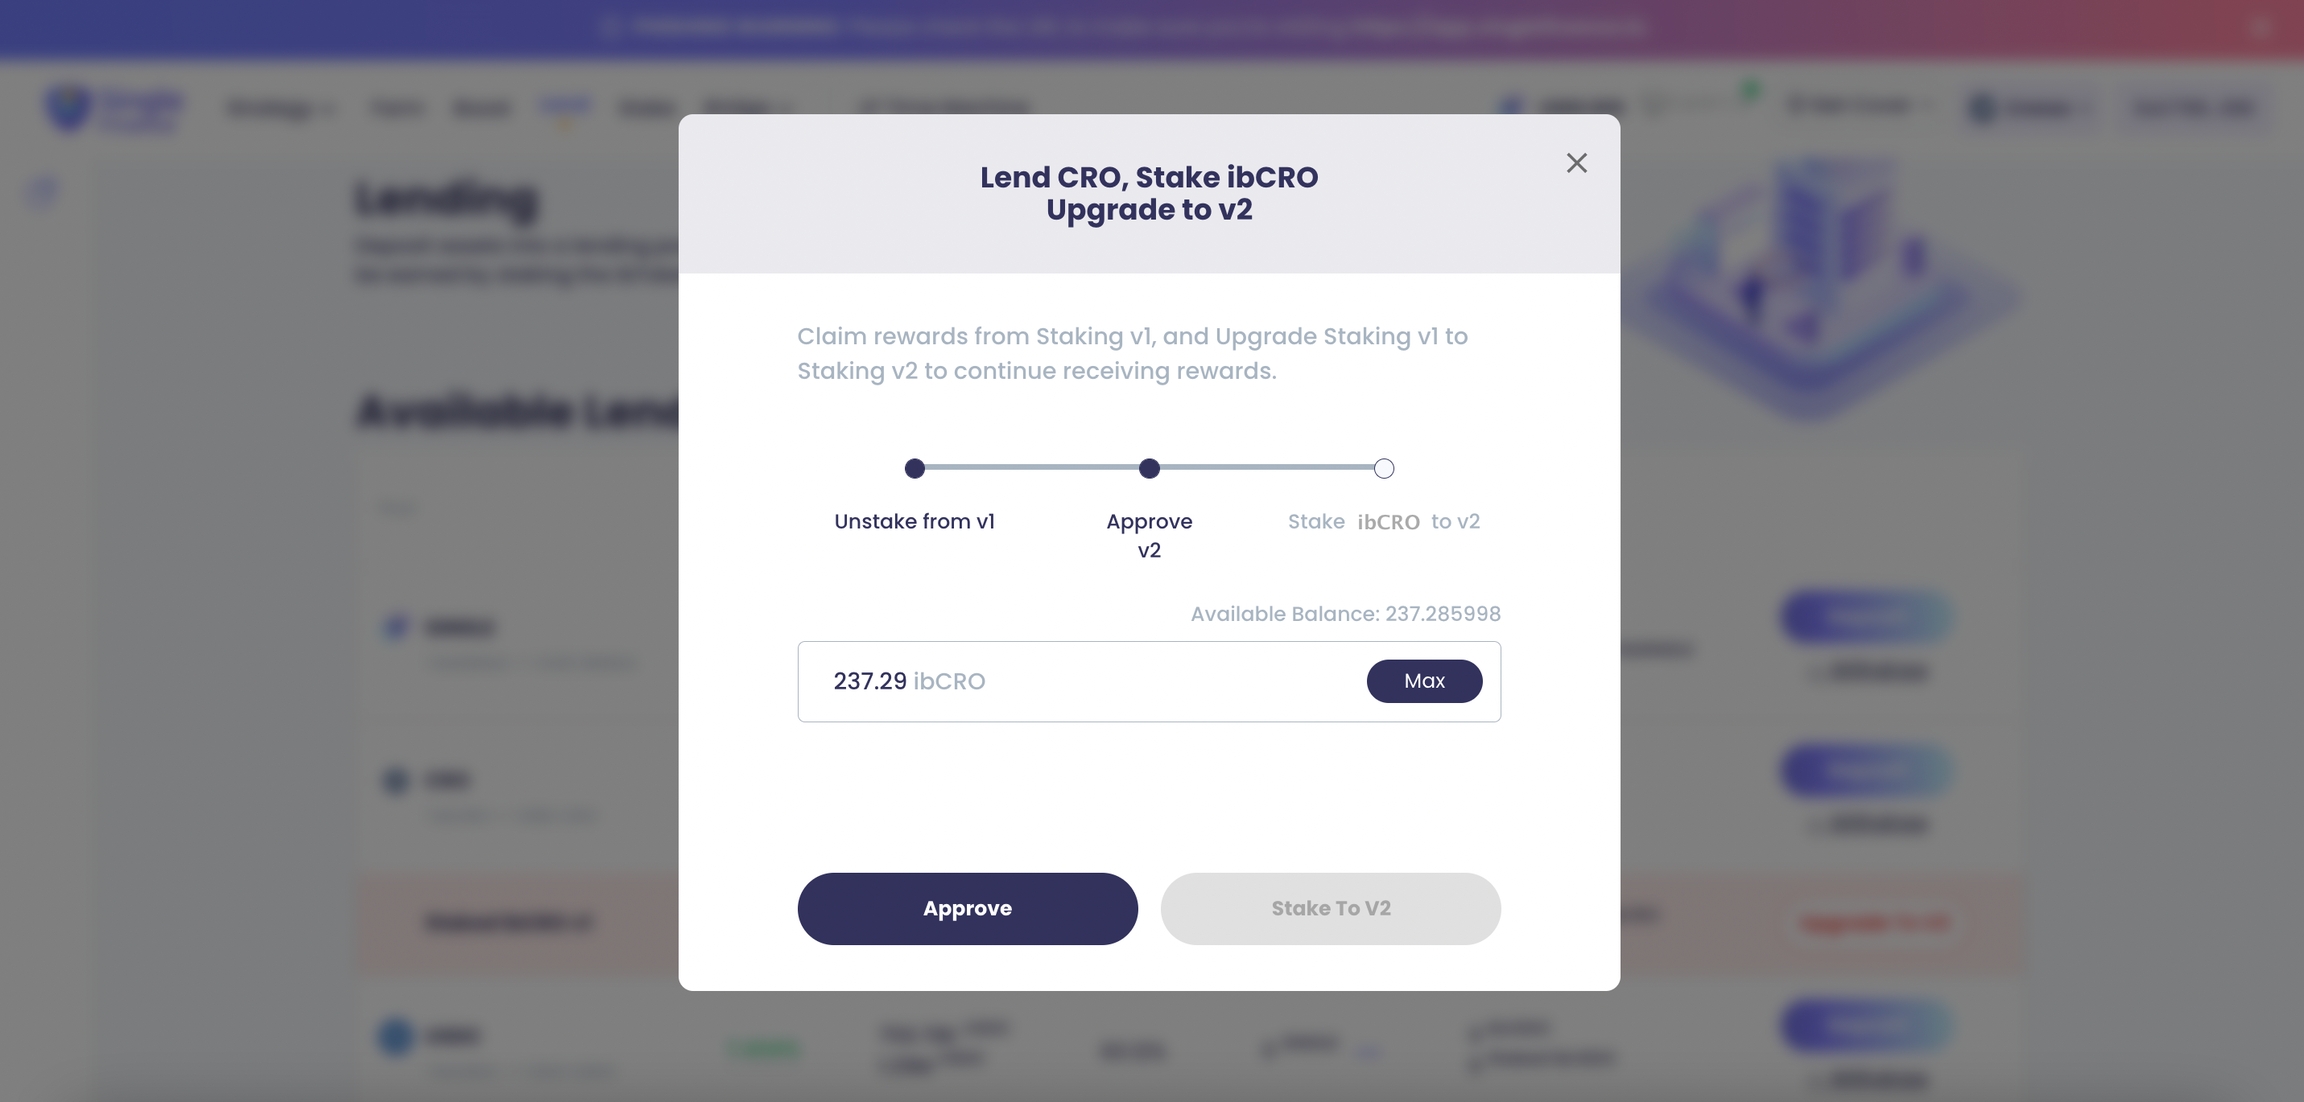This screenshot has height=1102, width=2304.
Task: Click the Approve button
Action: [967, 908]
